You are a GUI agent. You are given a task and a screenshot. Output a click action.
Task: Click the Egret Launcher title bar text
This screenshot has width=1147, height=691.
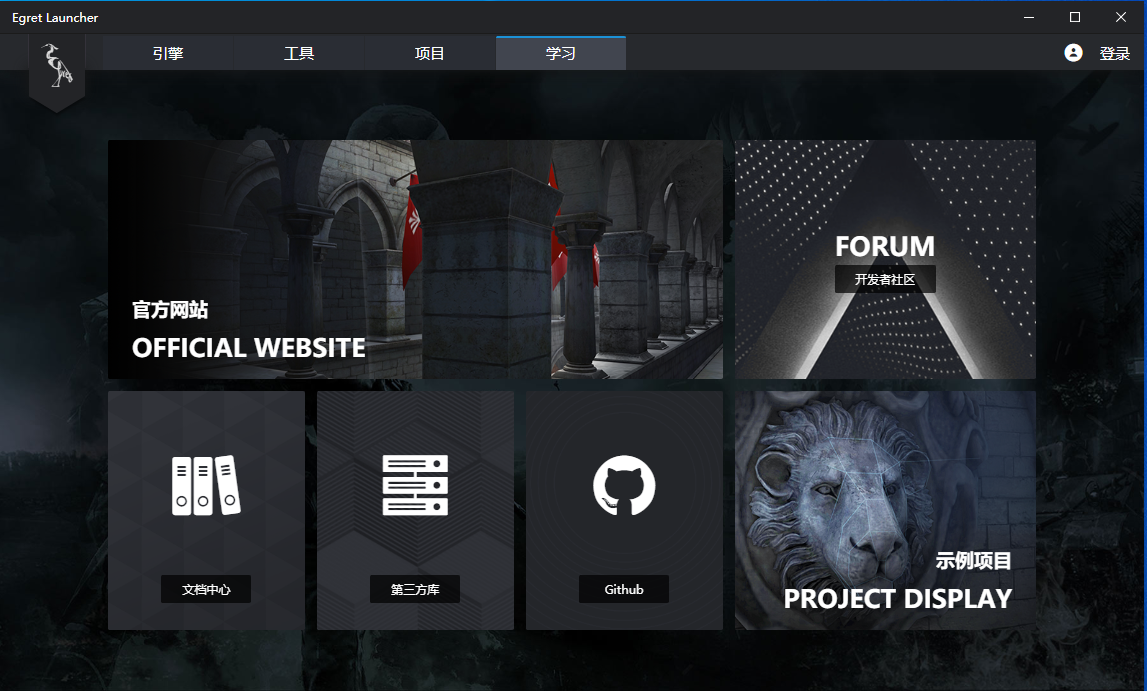point(55,17)
